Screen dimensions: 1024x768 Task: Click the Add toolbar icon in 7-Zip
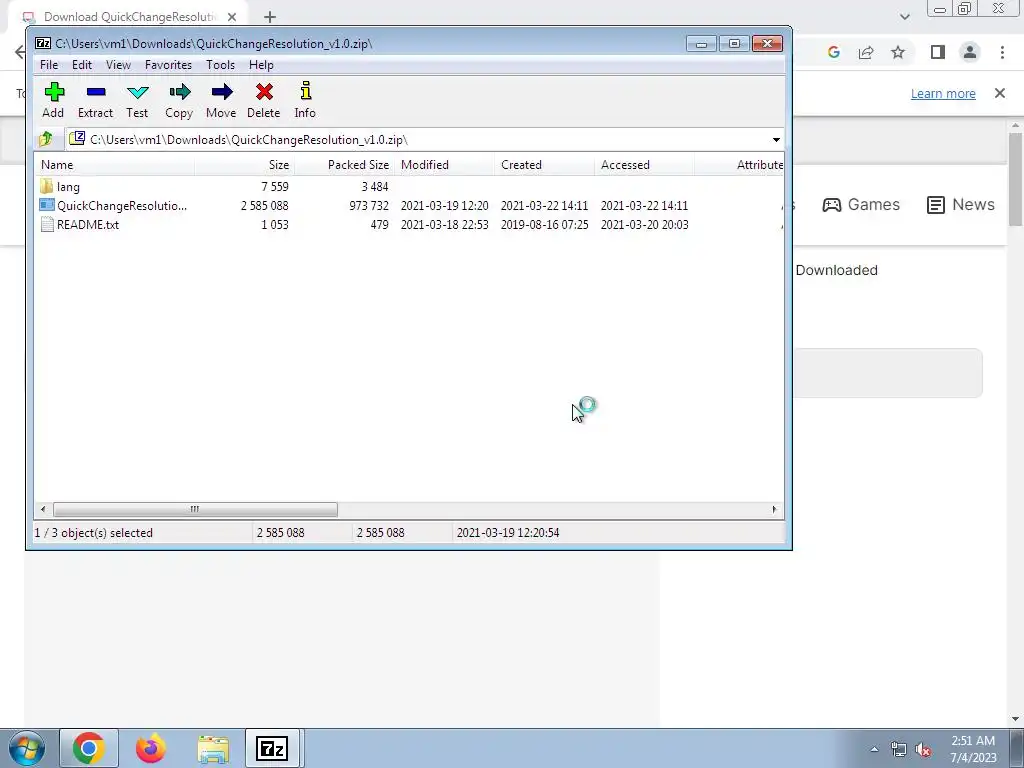[54, 100]
